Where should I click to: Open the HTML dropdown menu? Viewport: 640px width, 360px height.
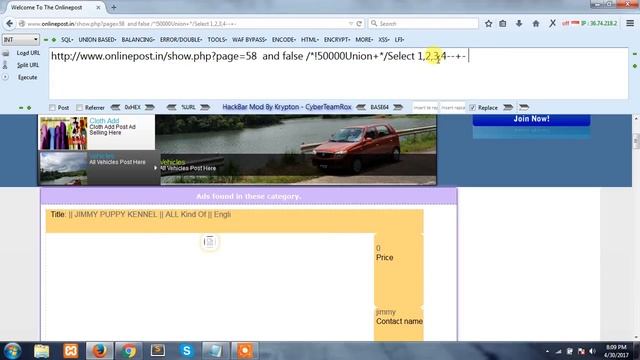click(309, 40)
